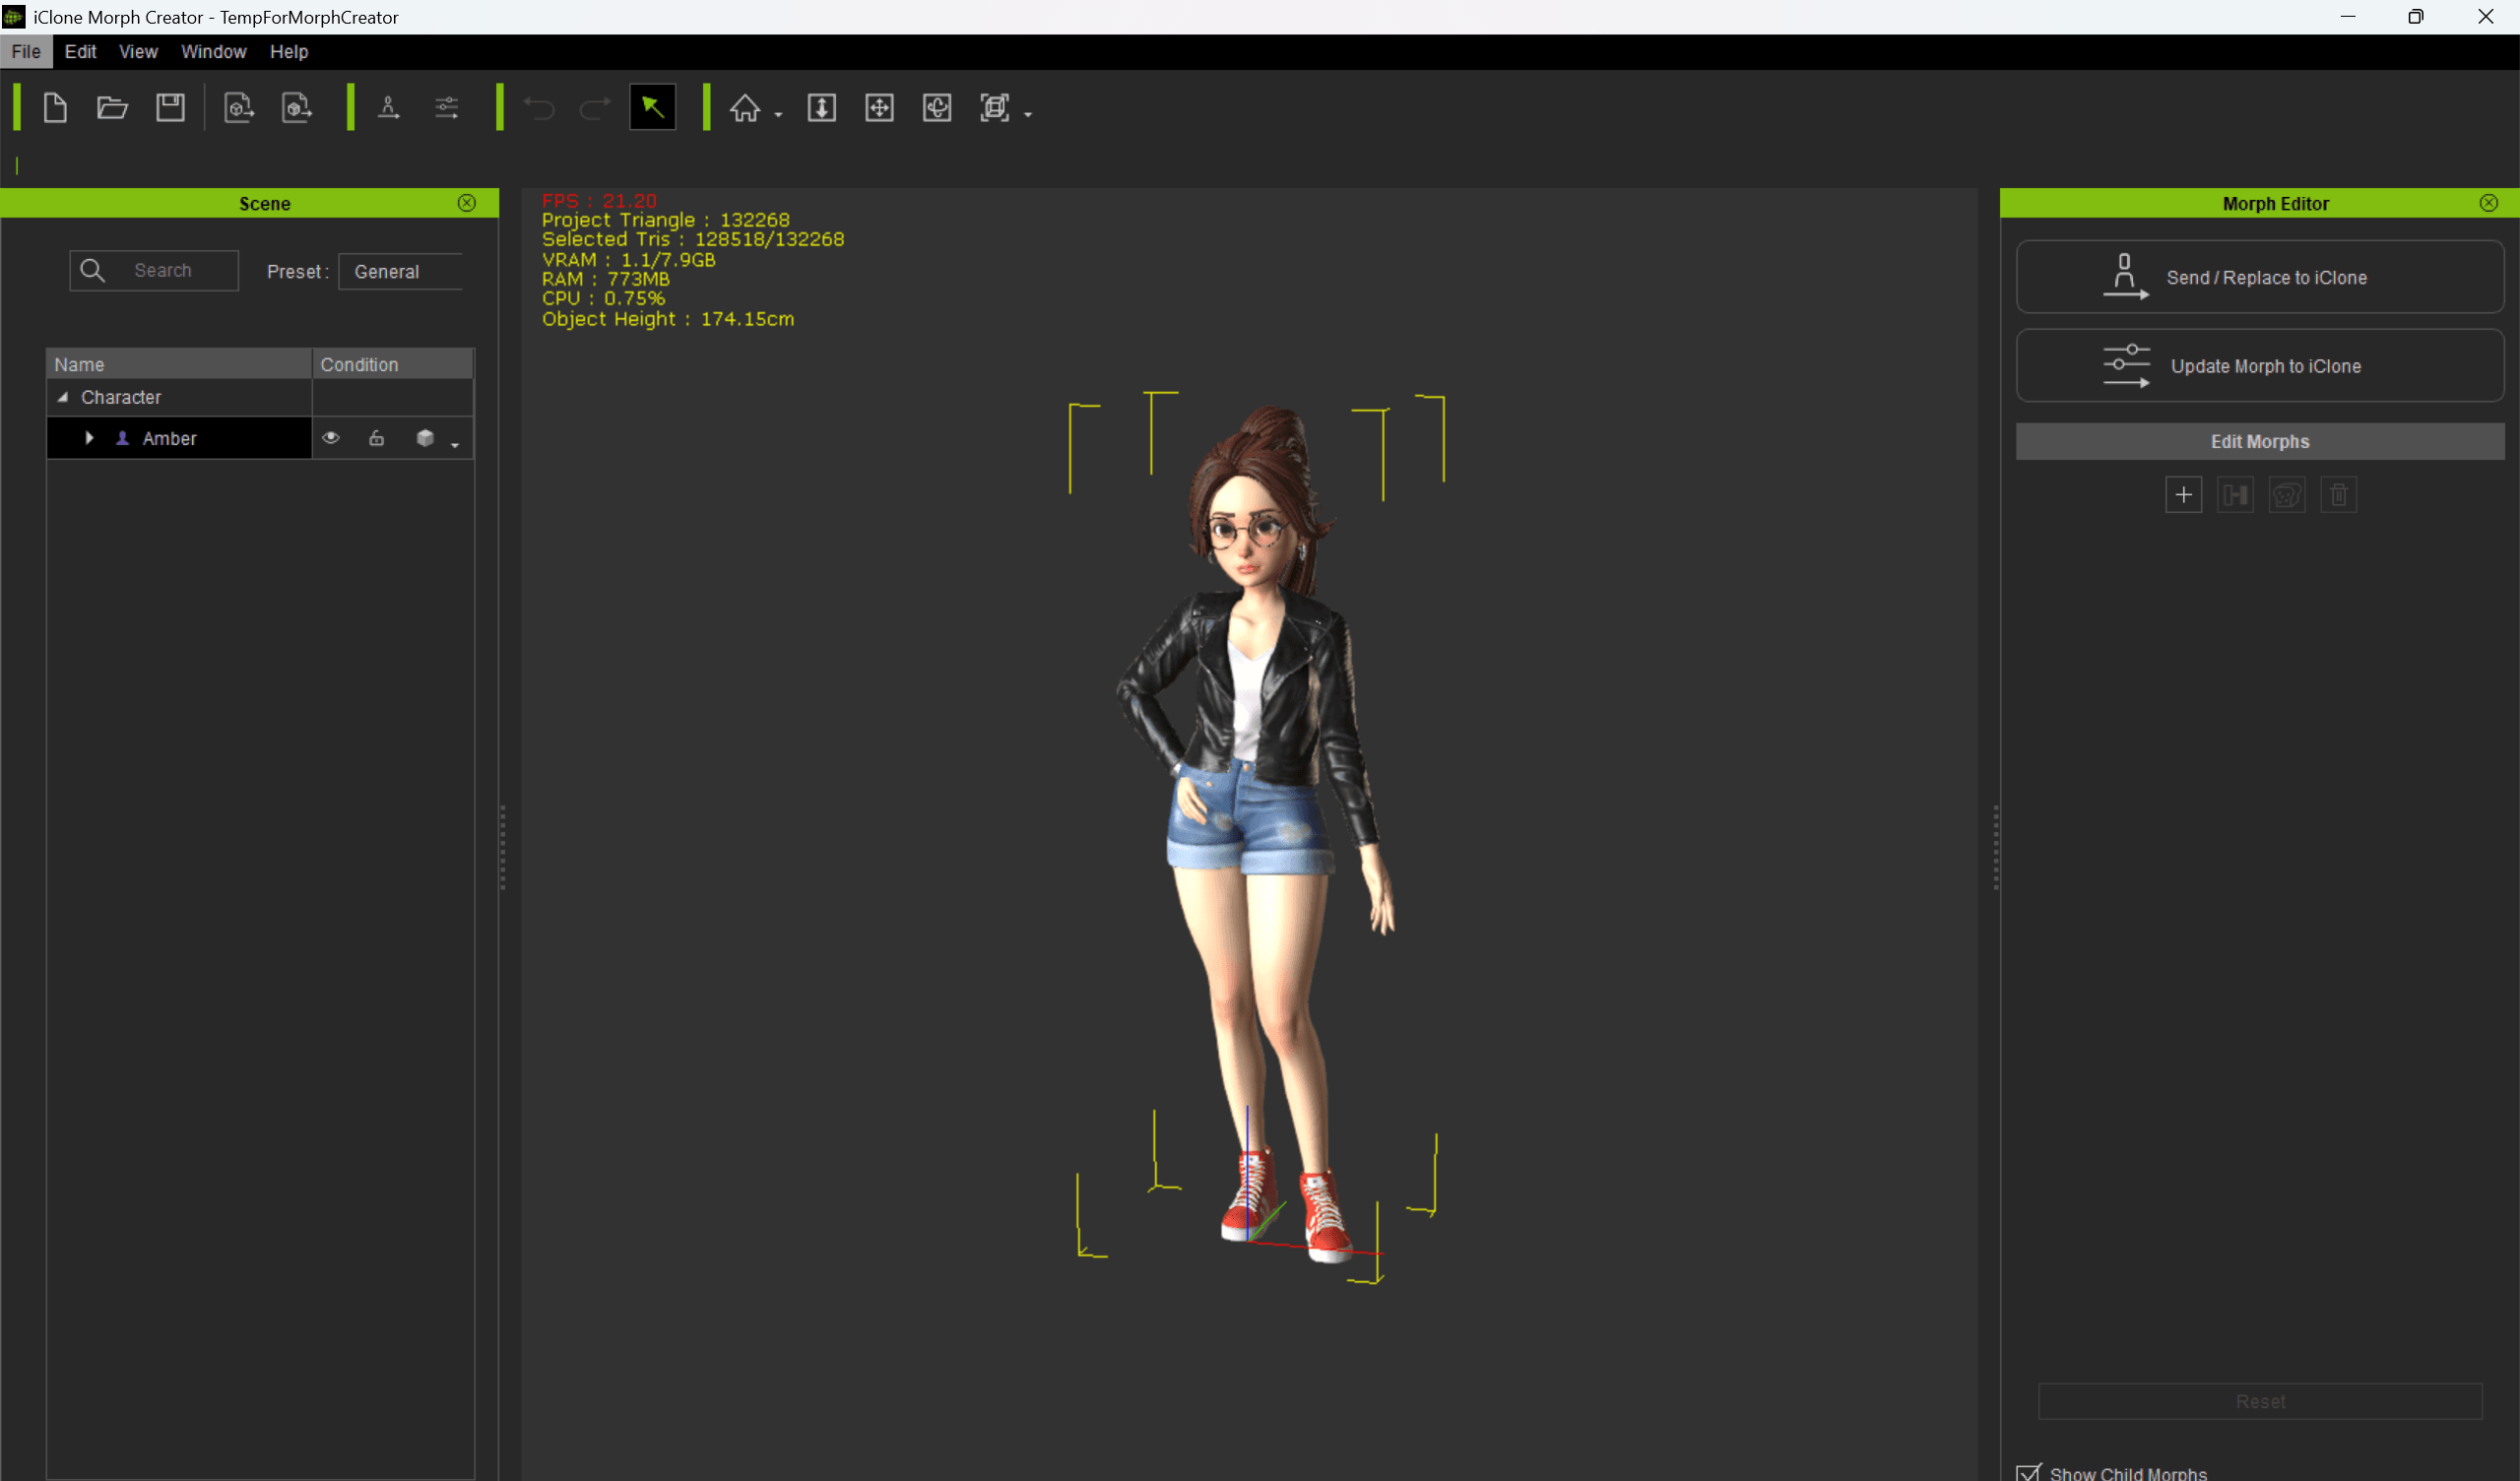Toggle the Show Child Morphs checkbox

pos(2029,1472)
